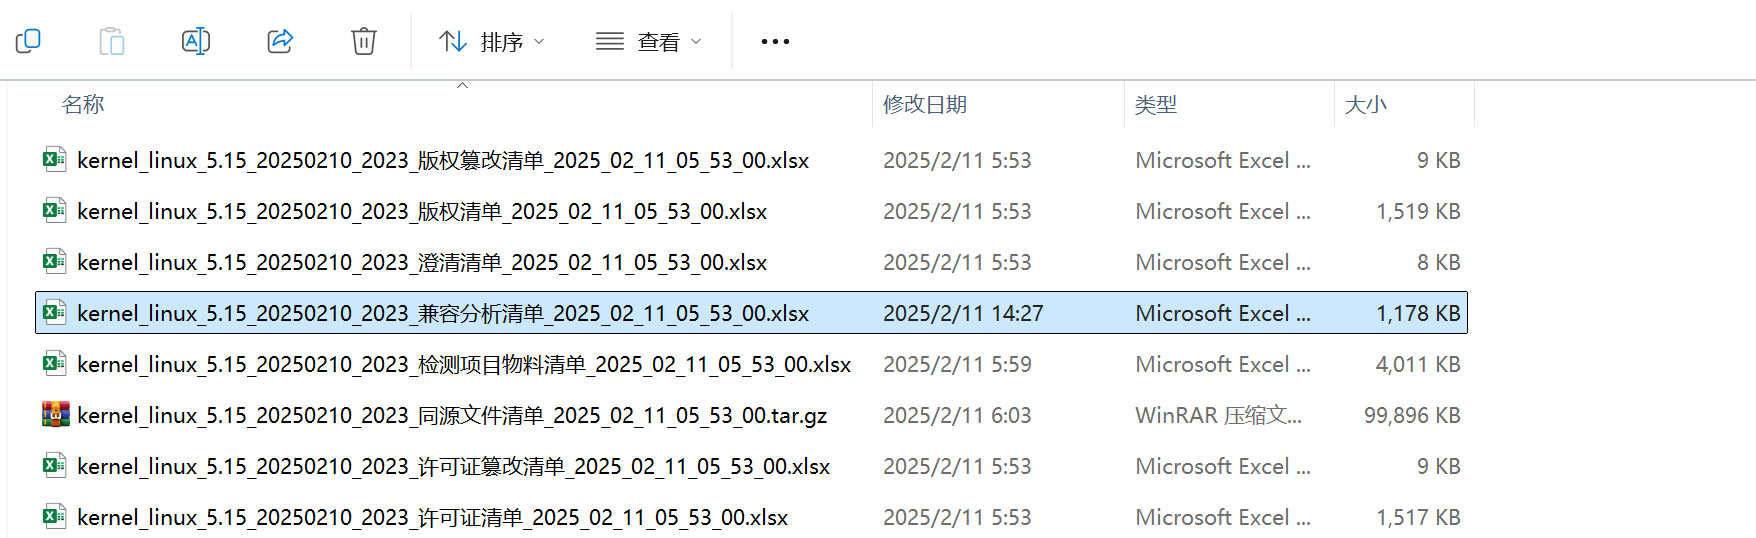Click the 大小 column header
Image resolution: width=1756 pixels, height=538 pixels.
pos(1366,104)
